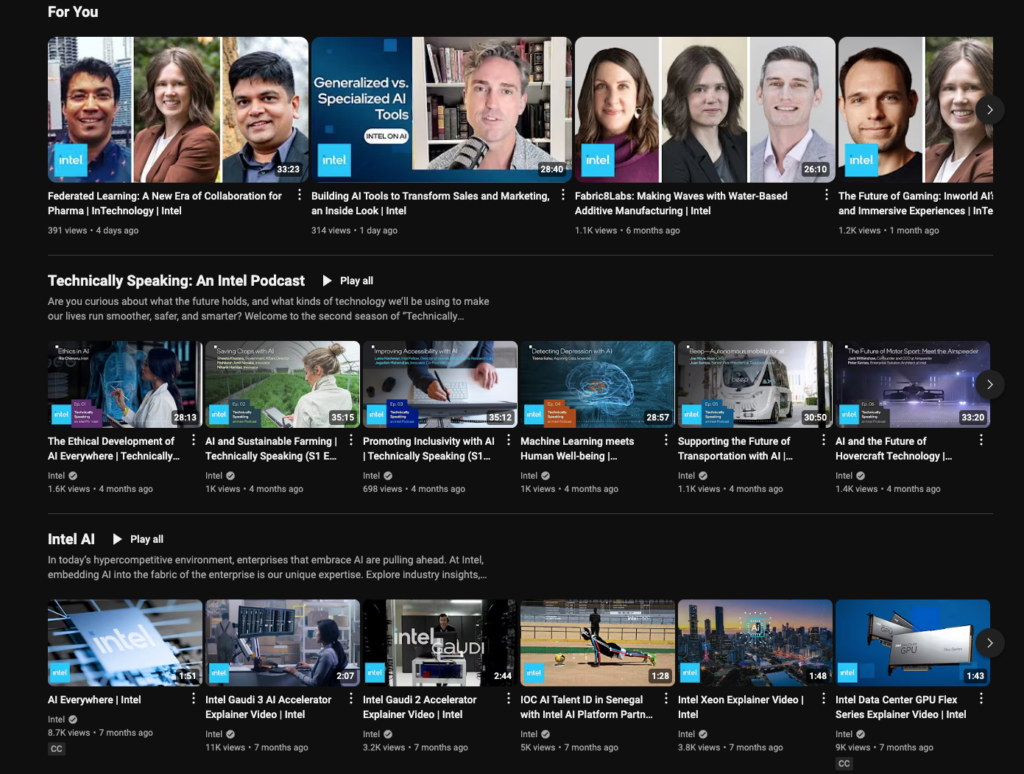Open The Future of Gaming: Inworld AI title
The image size is (1024, 774).
click(x=916, y=203)
